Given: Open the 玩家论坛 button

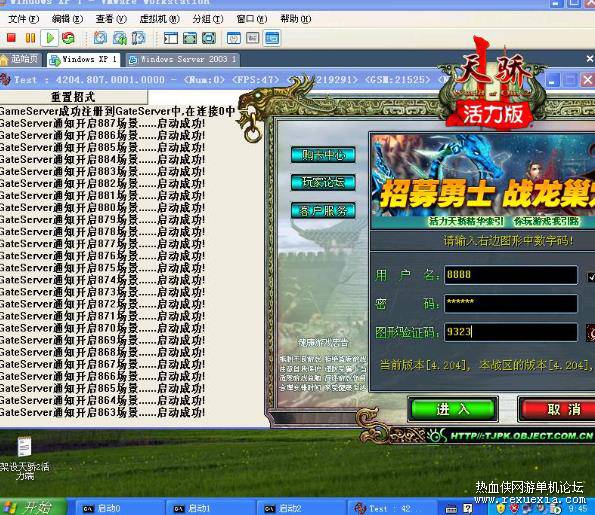Looking at the screenshot, I should click(x=323, y=183).
